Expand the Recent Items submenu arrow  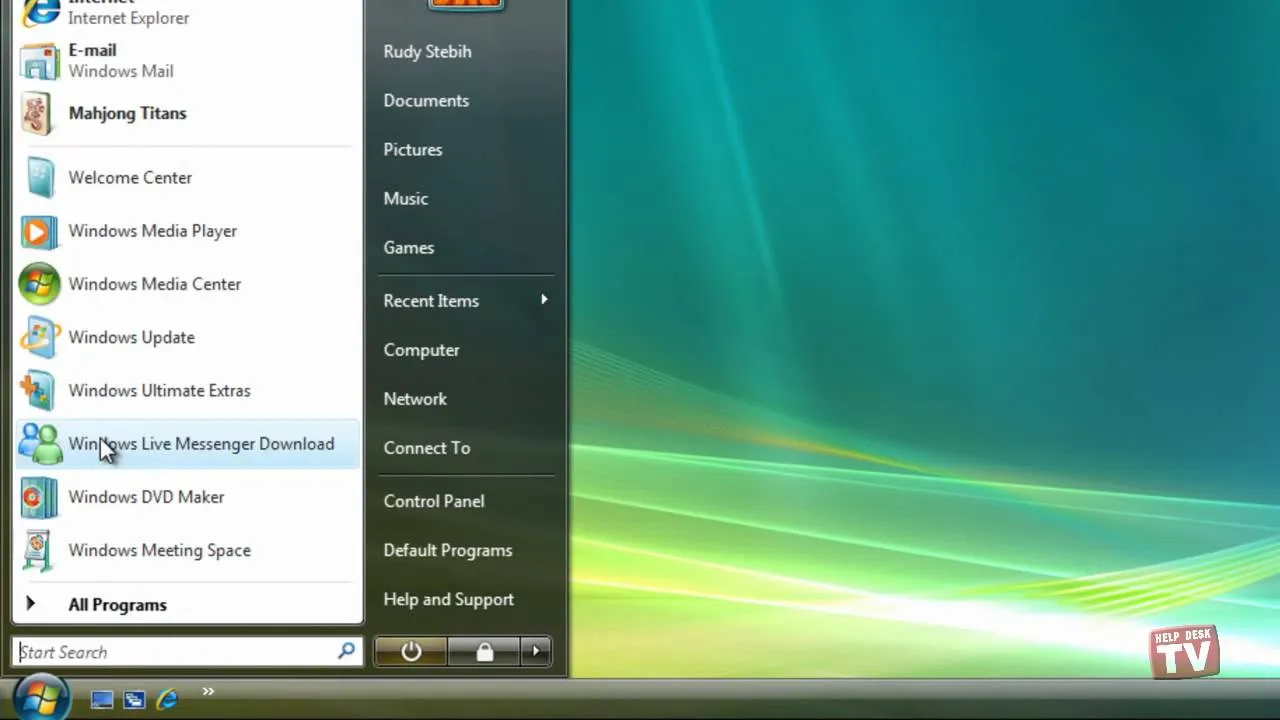544,299
